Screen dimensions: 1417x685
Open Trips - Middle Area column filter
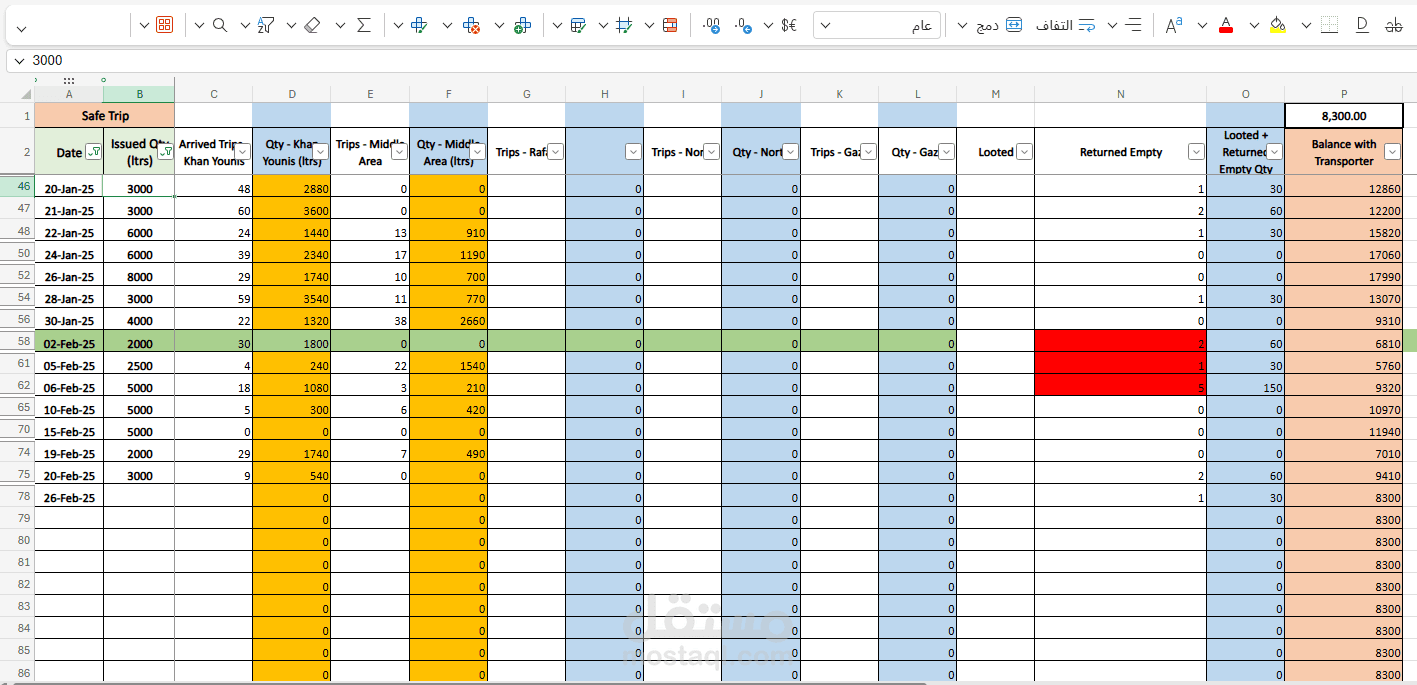point(398,152)
